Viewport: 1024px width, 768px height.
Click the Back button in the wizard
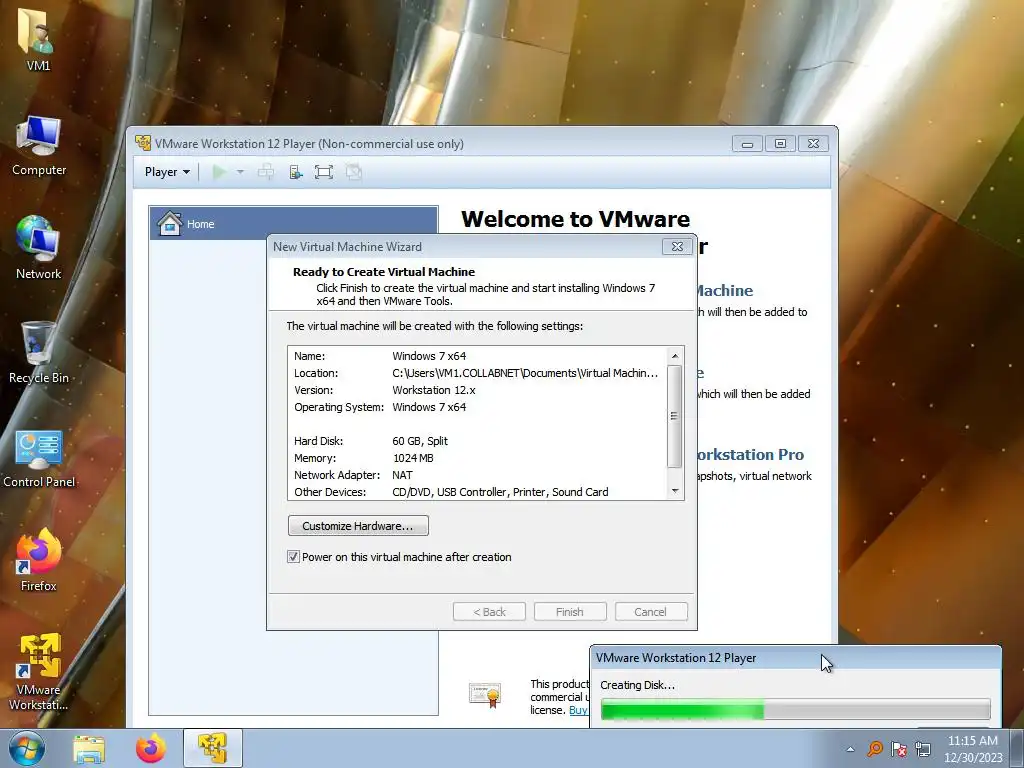click(489, 611)
